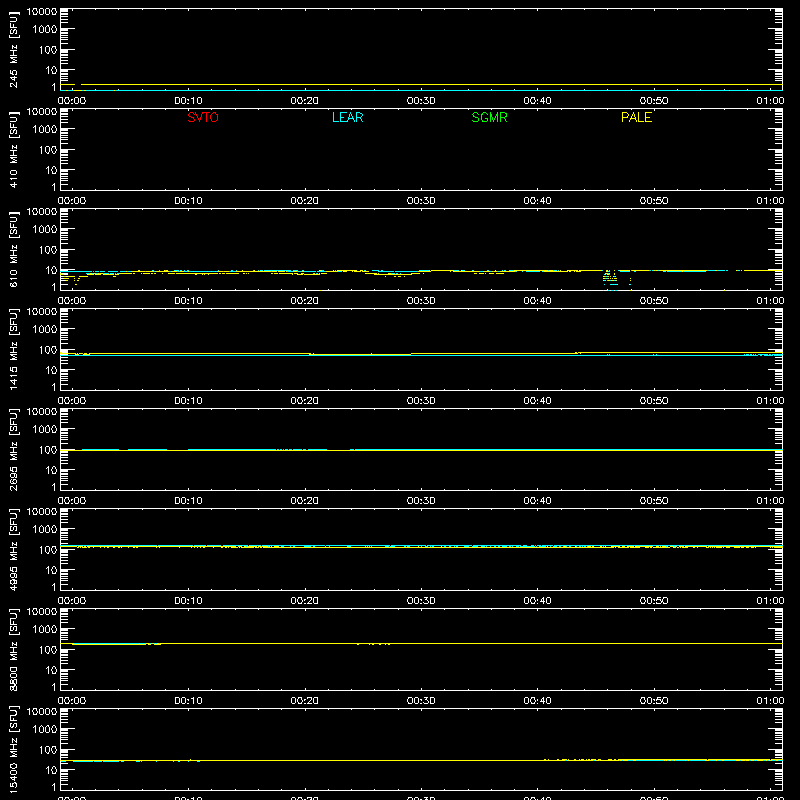Select the 410 MHz [SFU] axis title
This screenshot has height=800, width=800.
tap(13, 149)
